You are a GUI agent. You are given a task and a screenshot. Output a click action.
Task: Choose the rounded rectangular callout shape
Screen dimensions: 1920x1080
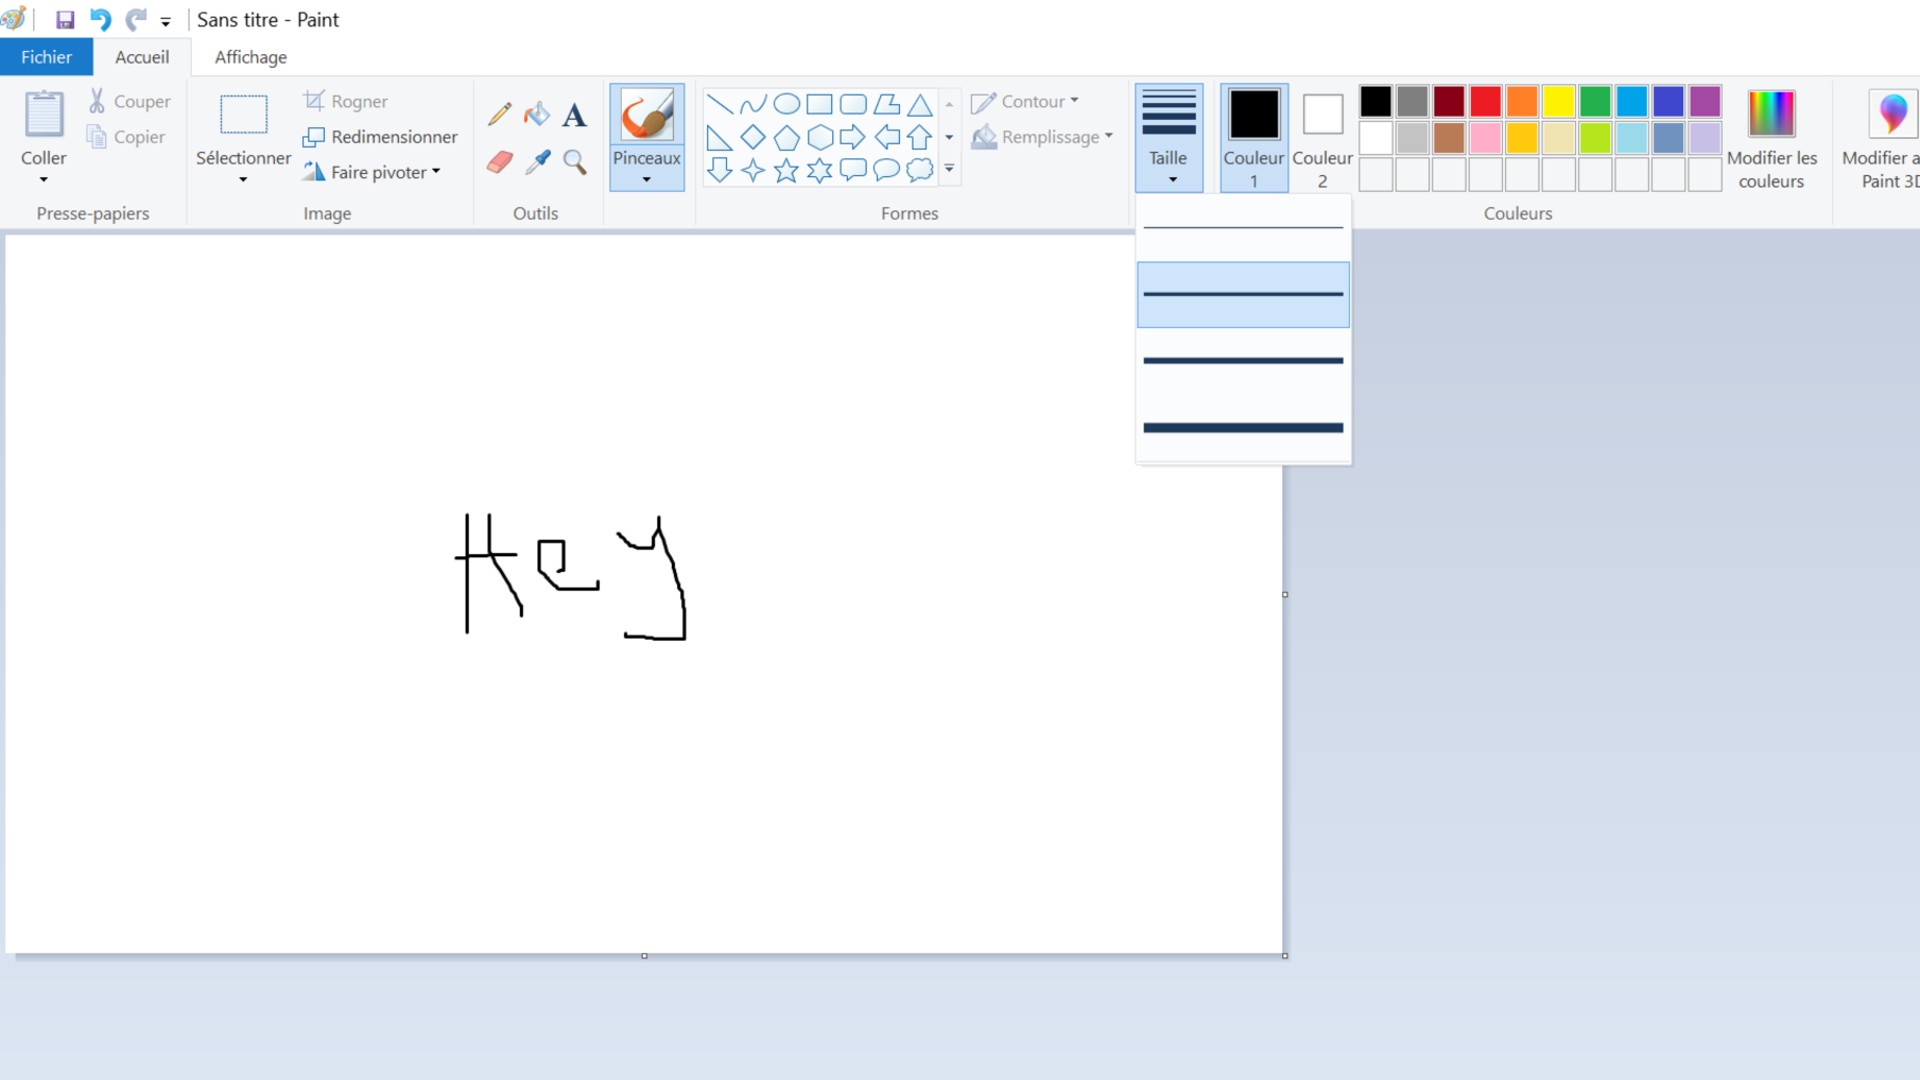pos(853,170)
